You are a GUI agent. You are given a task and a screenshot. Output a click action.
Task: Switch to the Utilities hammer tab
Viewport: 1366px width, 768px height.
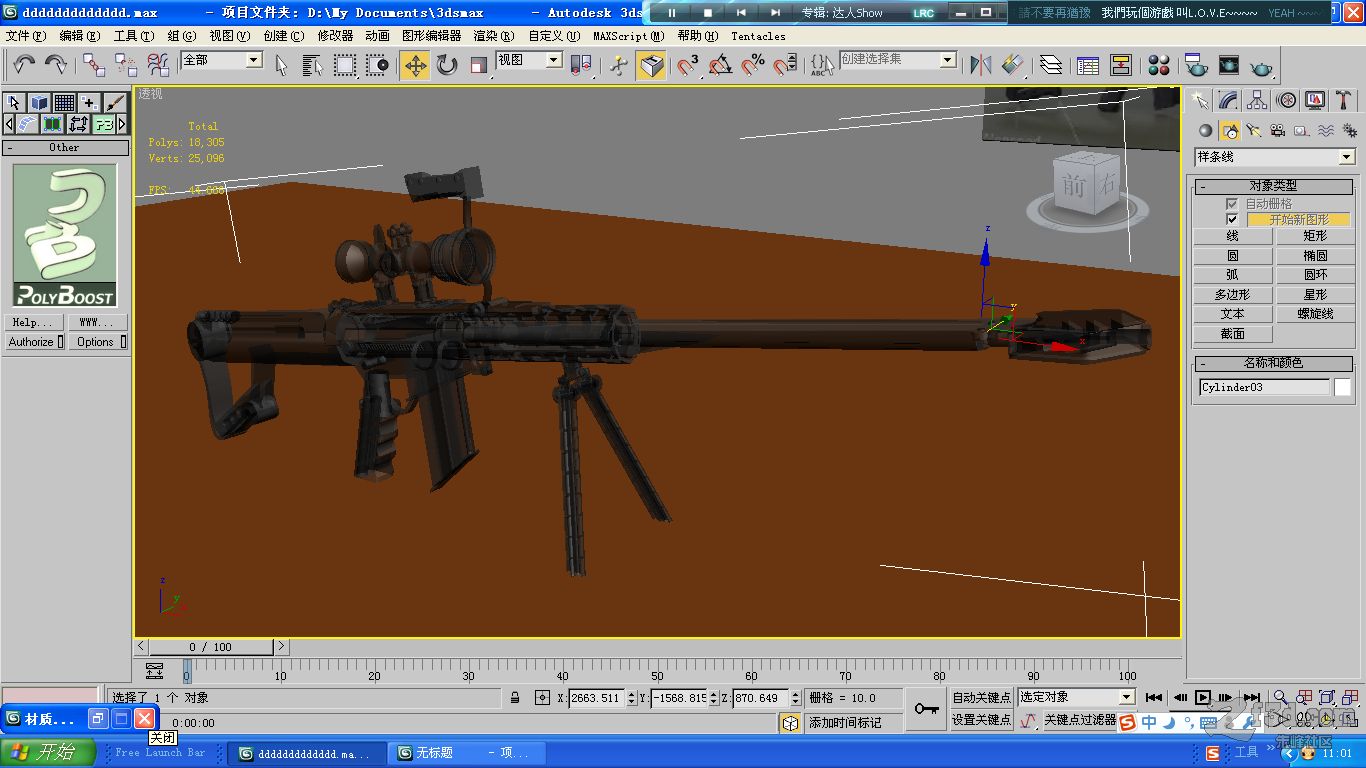tap(1344, 100)
